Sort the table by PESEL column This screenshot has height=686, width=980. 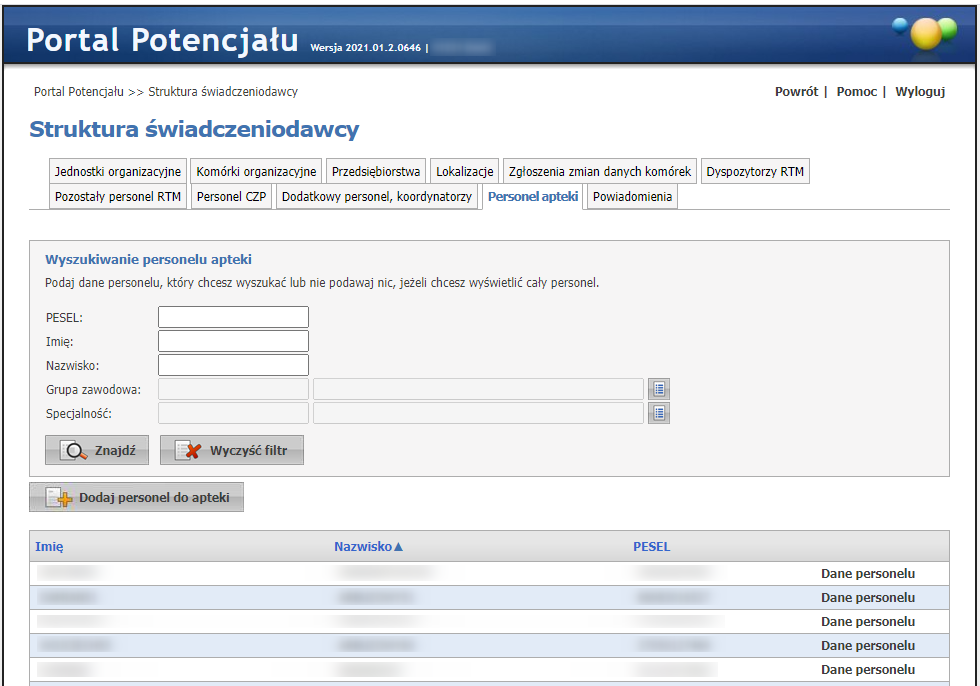tap(651, 547)
